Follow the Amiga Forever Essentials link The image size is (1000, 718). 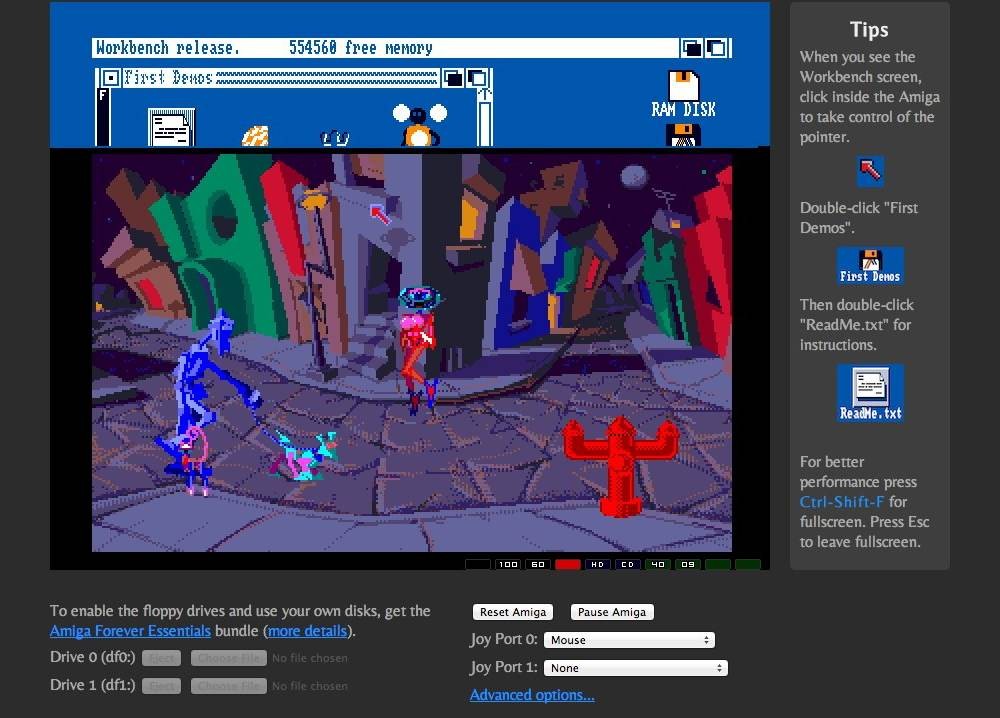[x=130, y=631]
